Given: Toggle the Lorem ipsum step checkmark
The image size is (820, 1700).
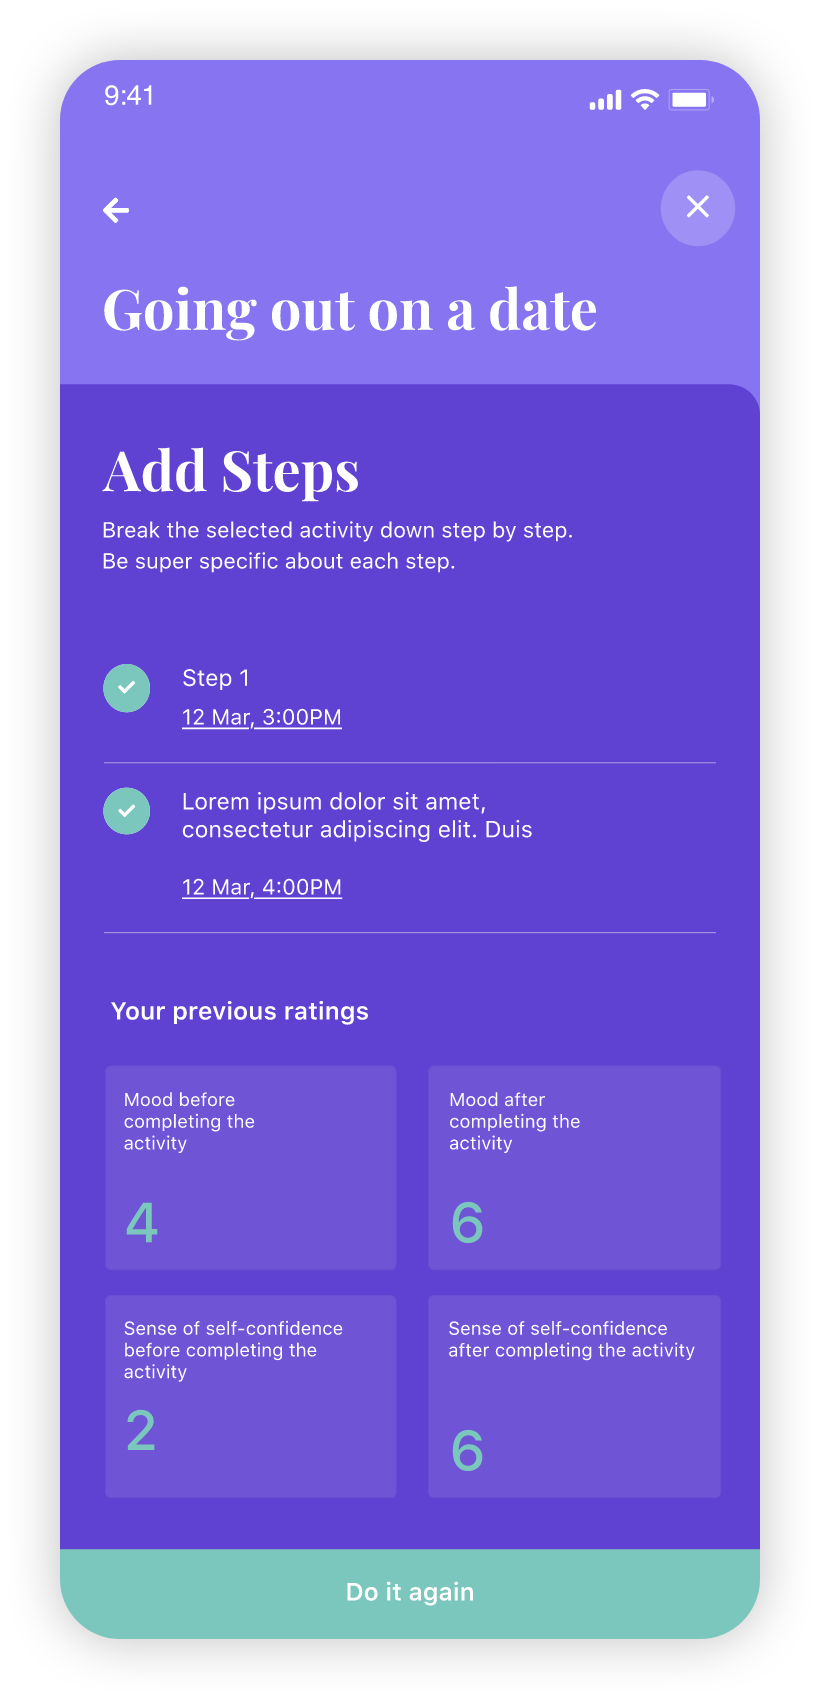Looking at the screenshot, I should pyautogui.click(x=127, y=810).
